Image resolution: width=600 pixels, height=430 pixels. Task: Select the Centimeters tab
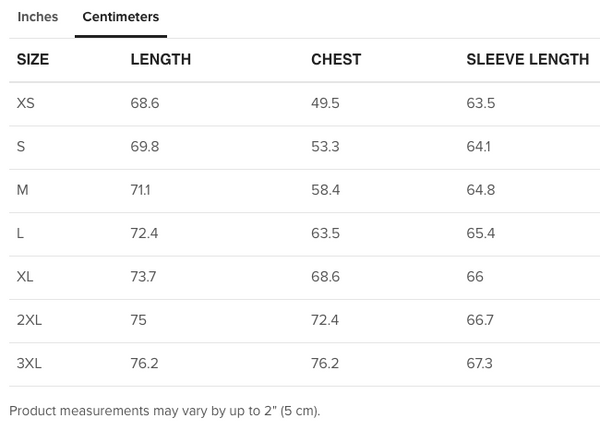[x=120, y=17]
